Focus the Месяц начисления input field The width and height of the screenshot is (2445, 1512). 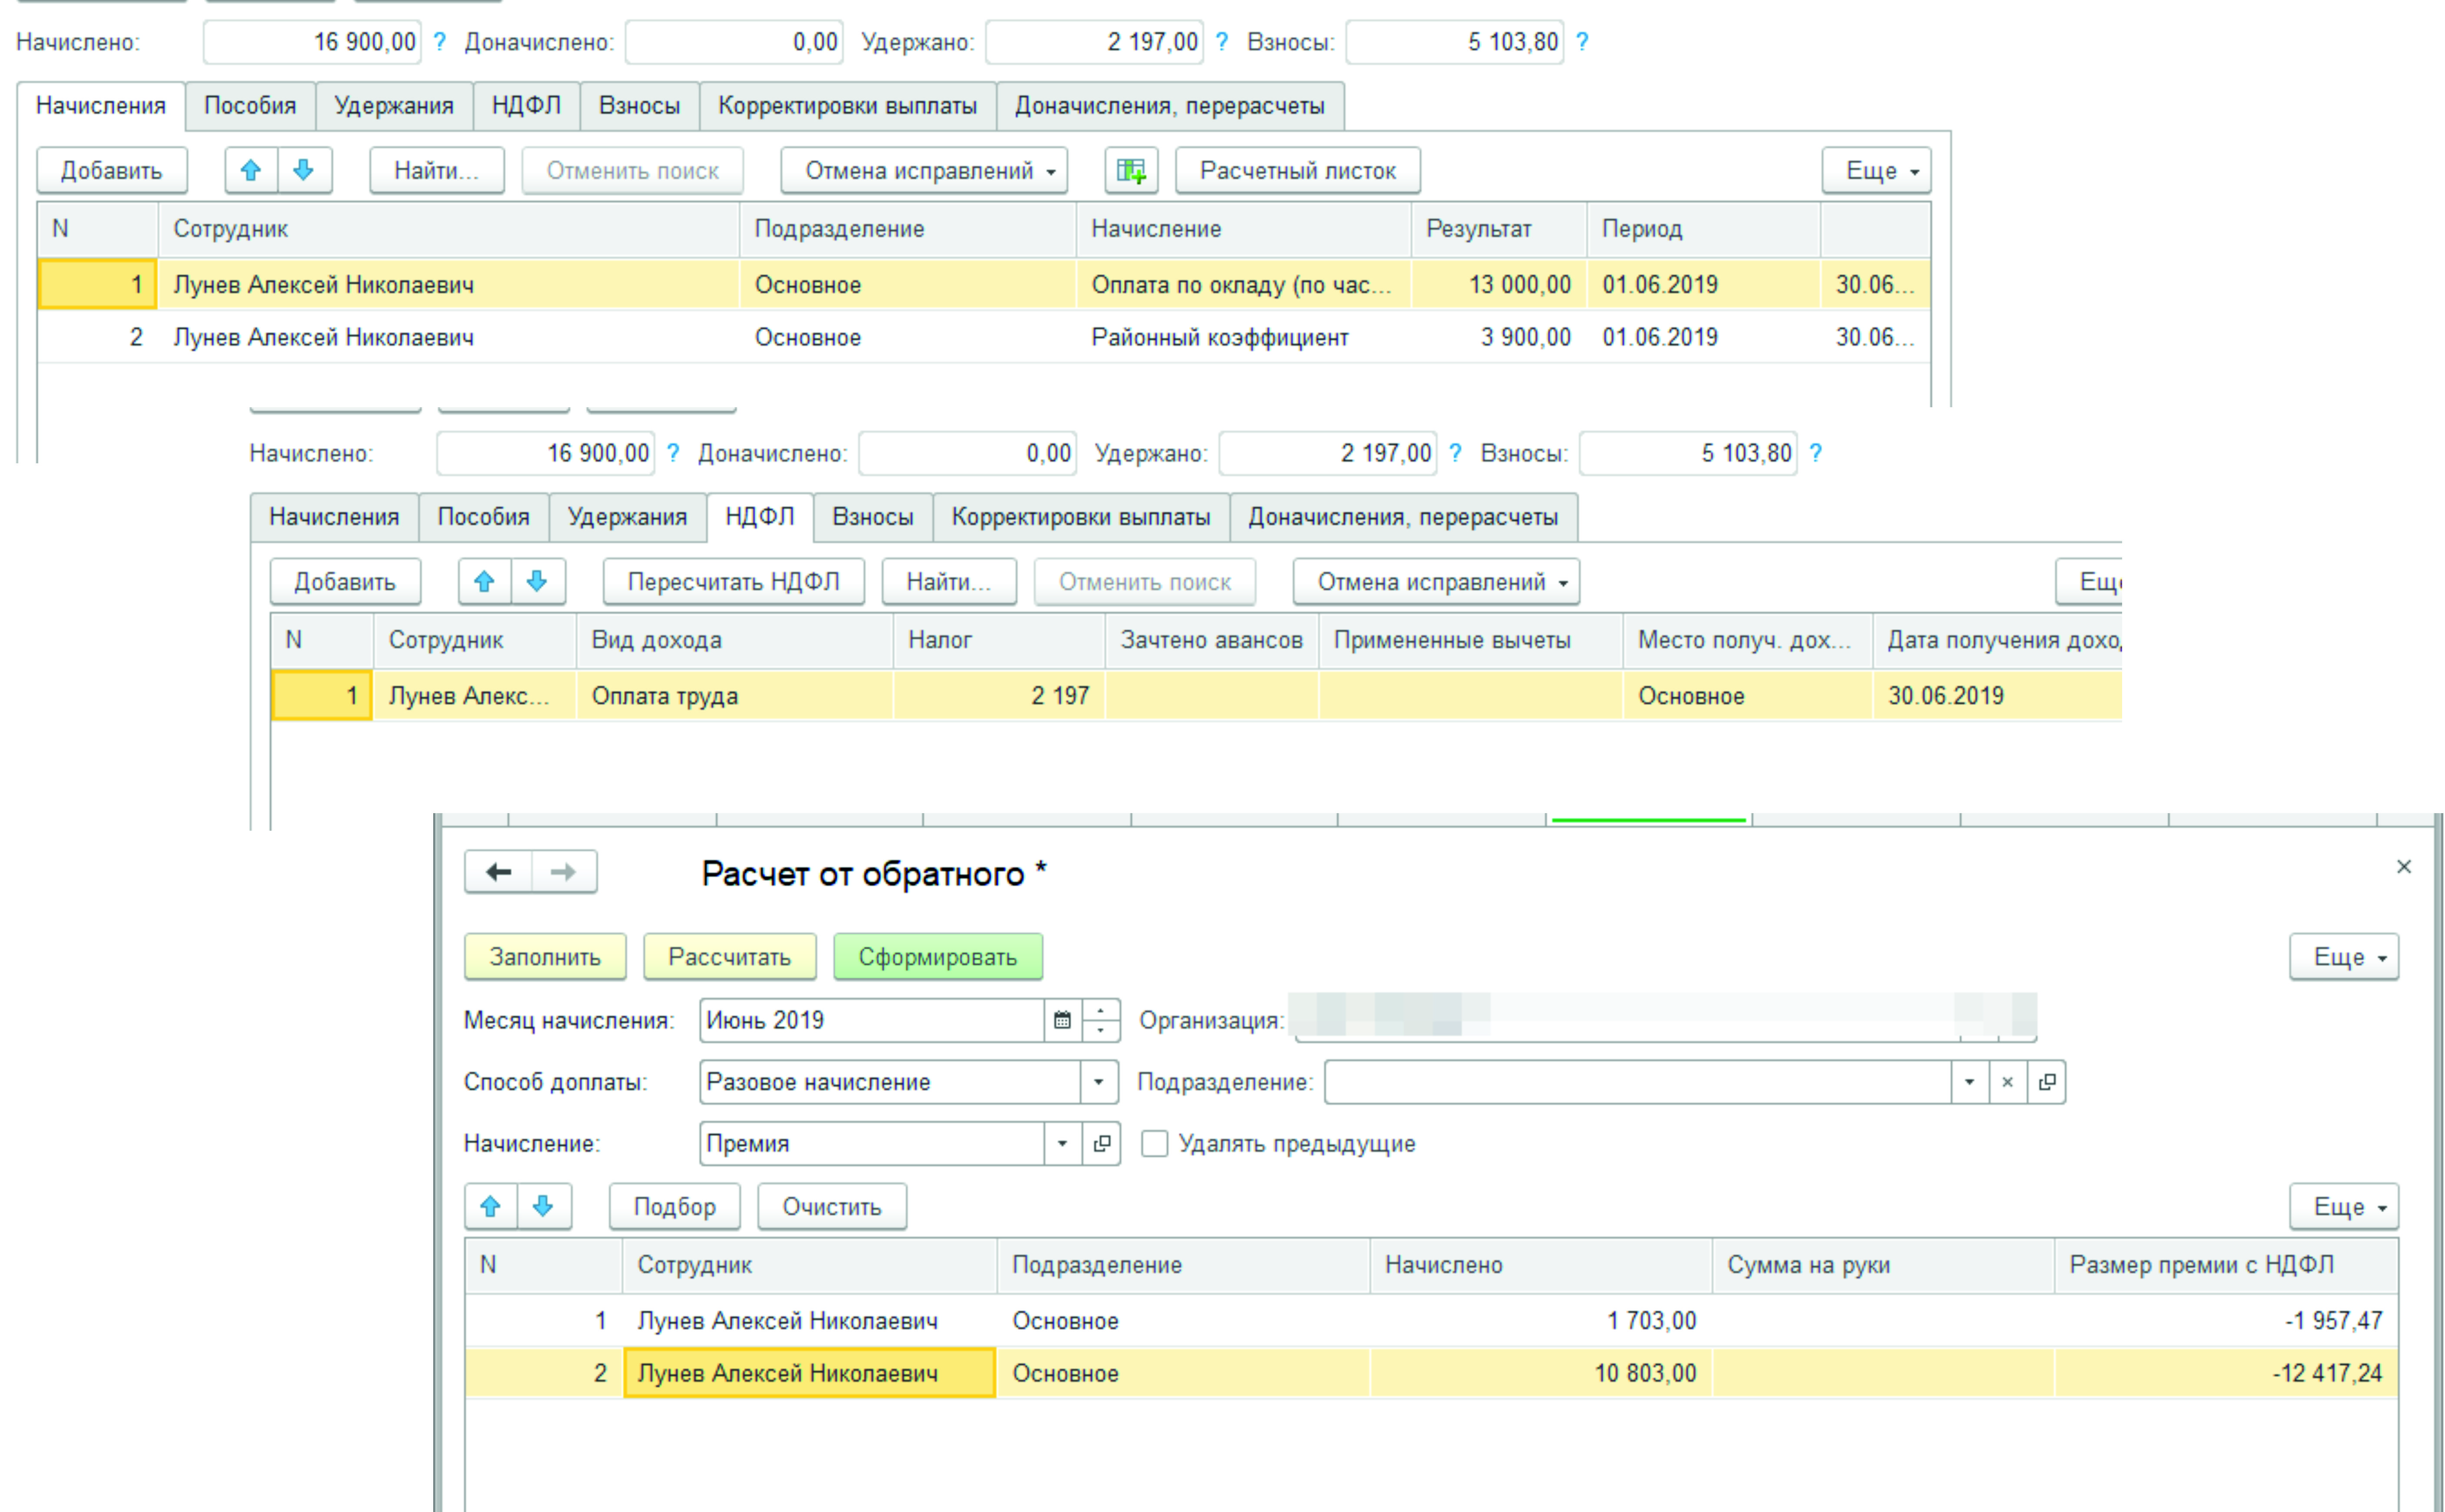pos(872,1020)
